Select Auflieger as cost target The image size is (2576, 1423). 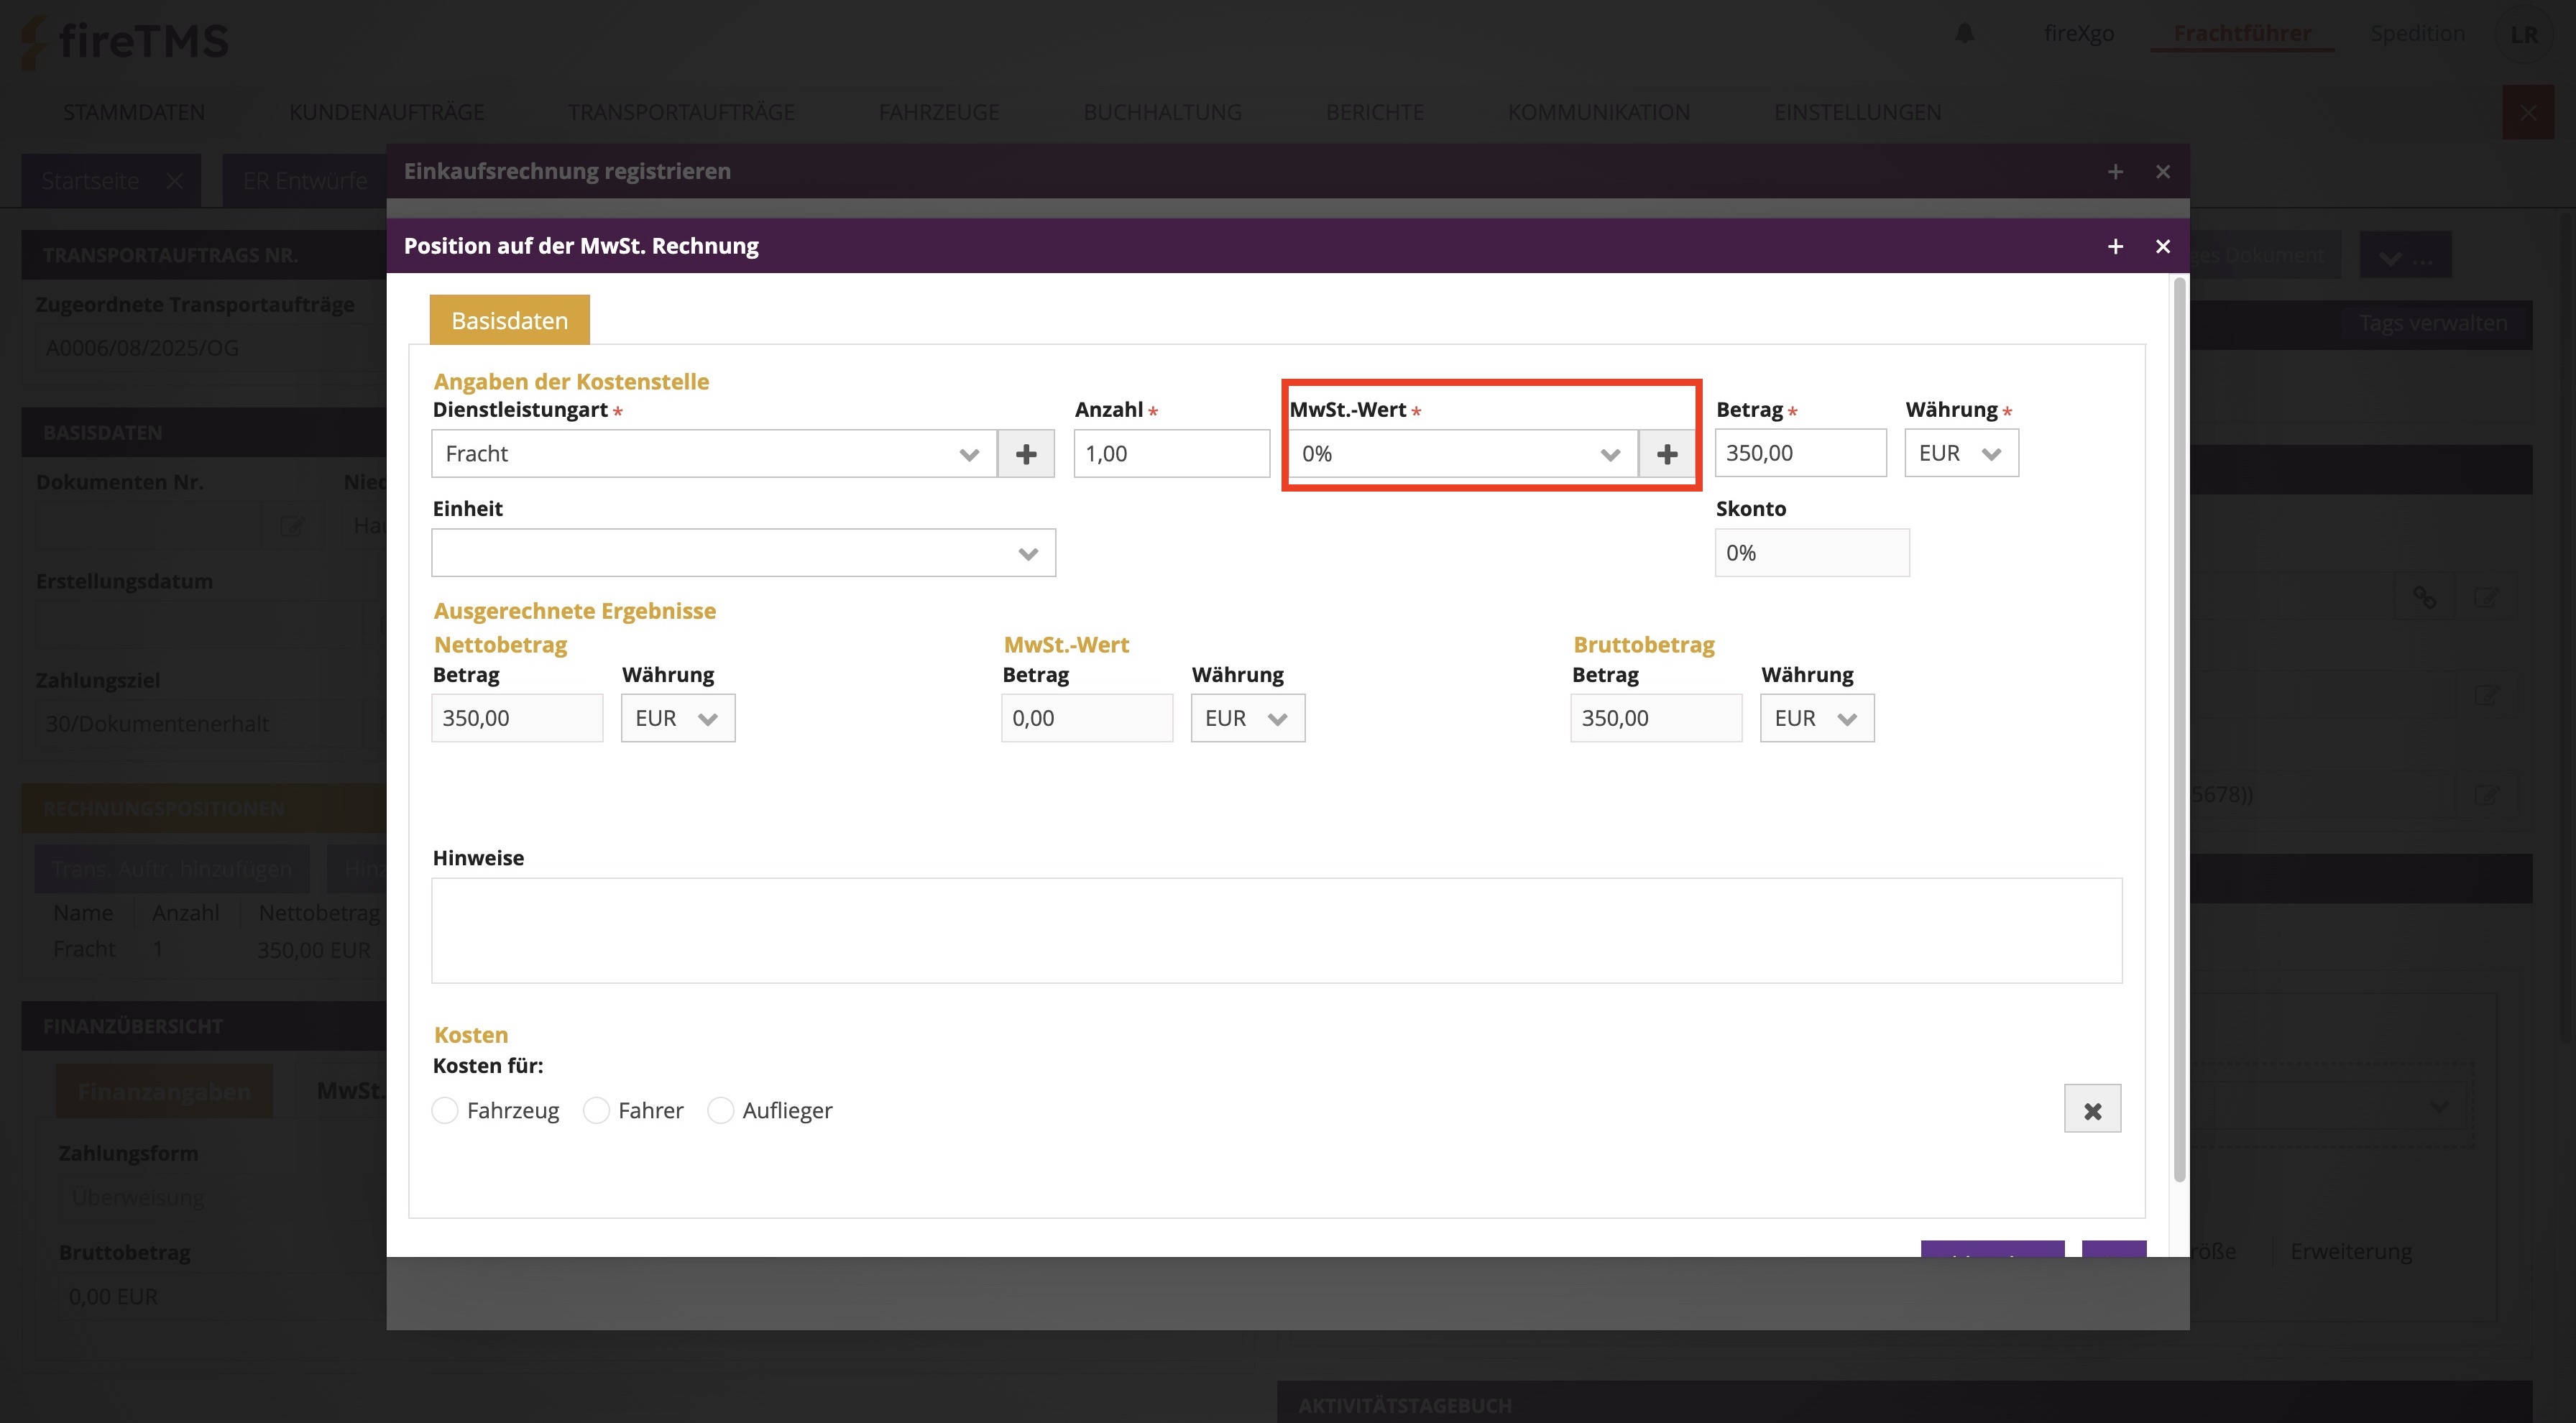(x=720, y=1110)
